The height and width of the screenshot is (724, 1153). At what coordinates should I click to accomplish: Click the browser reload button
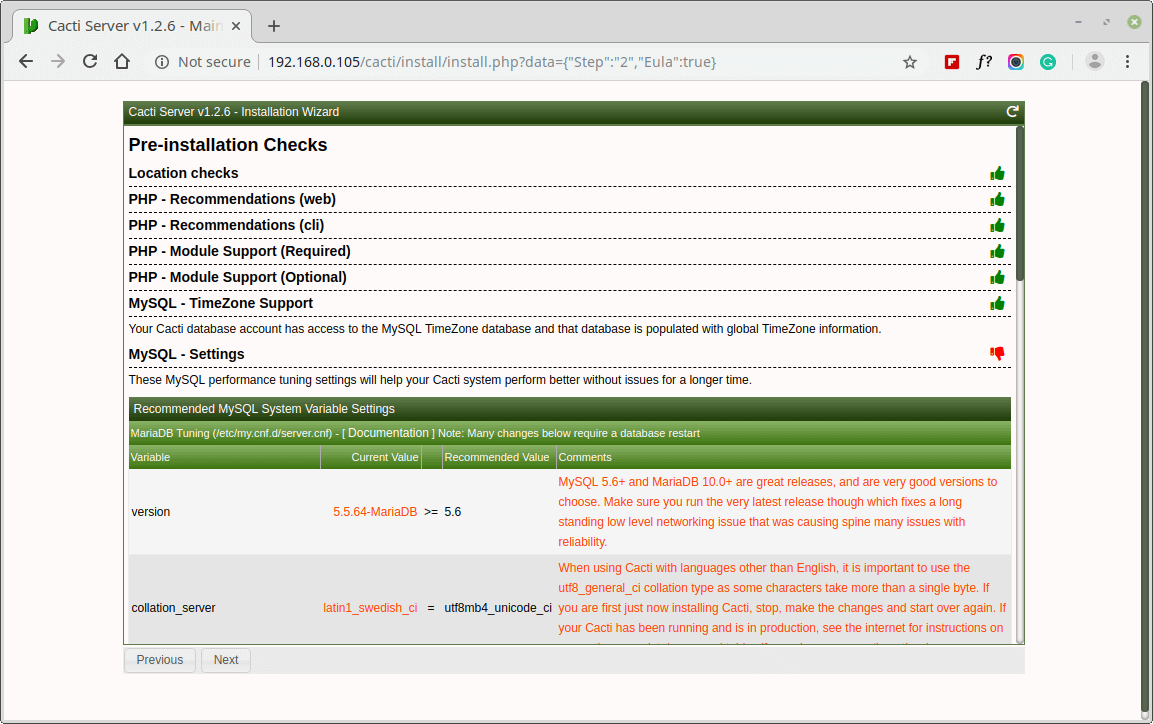pos(90,62)
